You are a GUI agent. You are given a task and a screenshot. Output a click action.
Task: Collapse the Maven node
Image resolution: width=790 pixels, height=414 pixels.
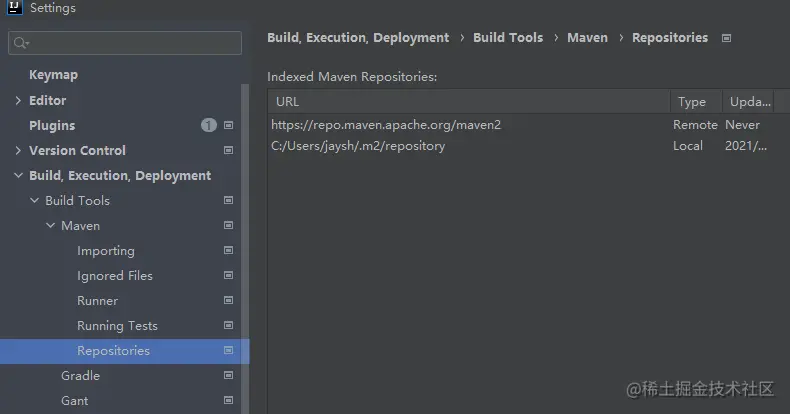pyautogui.click(x=50, y=225)
